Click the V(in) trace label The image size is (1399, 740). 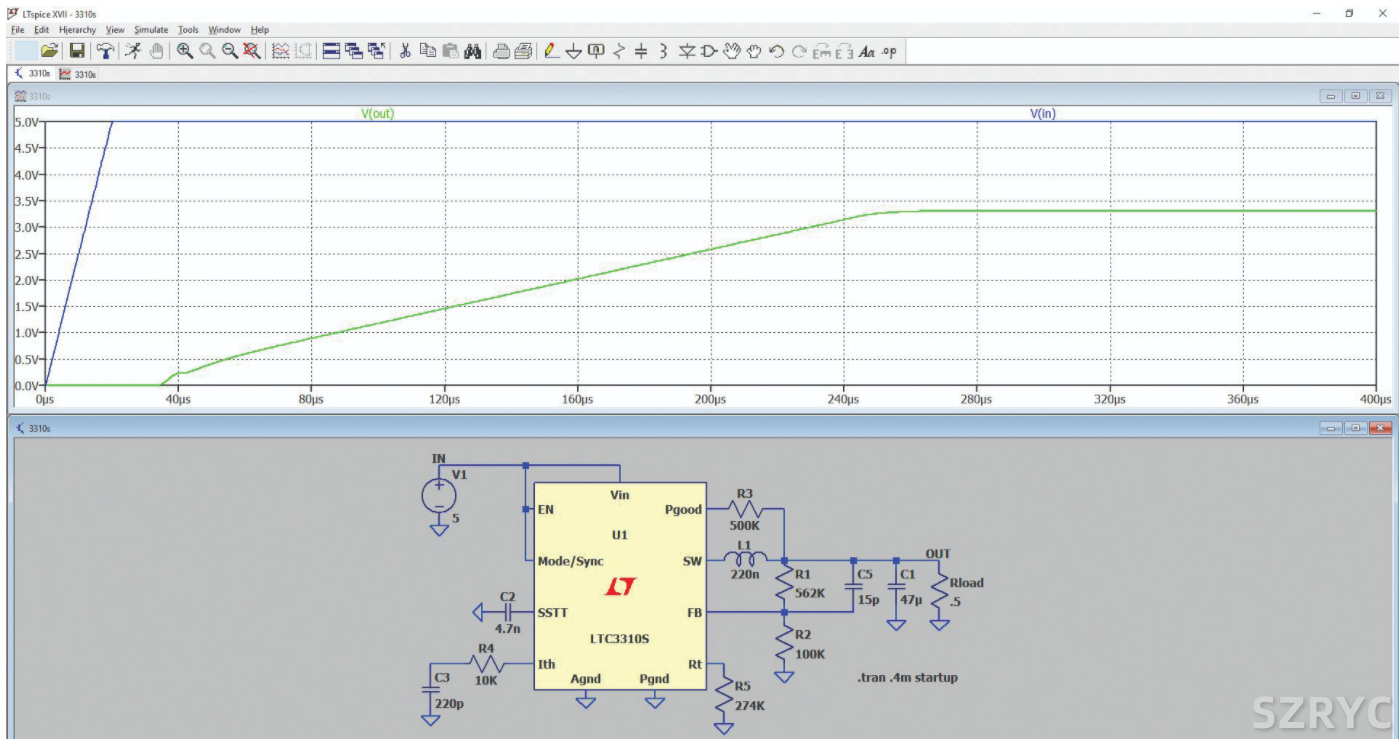point(1042,114)
